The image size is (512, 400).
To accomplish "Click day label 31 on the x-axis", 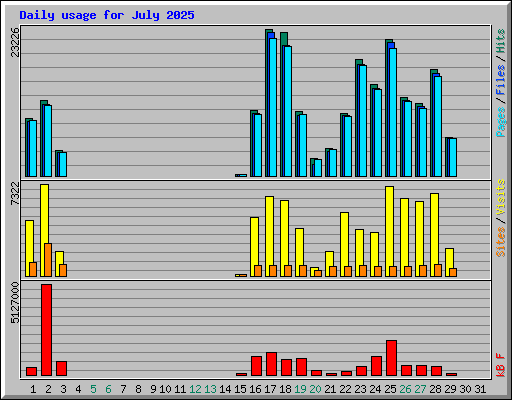I will click(480, 389).
